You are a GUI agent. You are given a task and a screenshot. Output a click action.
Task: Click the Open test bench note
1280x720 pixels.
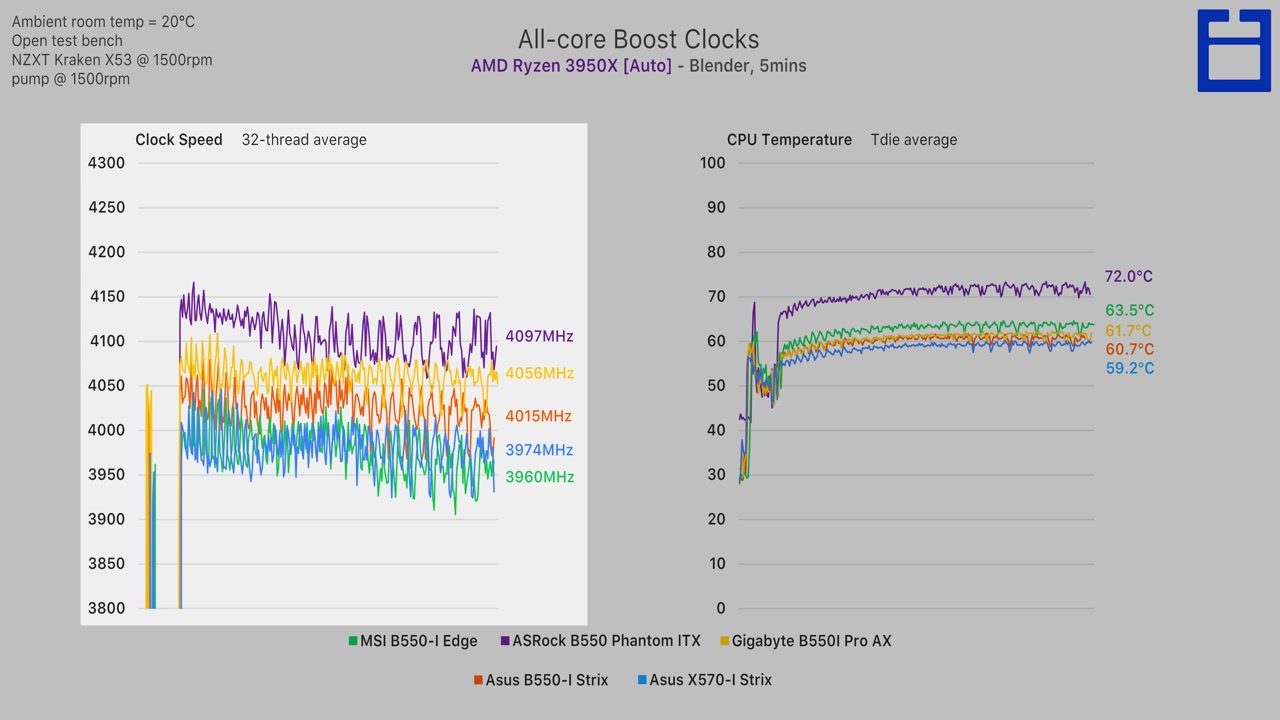click(x=67, y=41)
